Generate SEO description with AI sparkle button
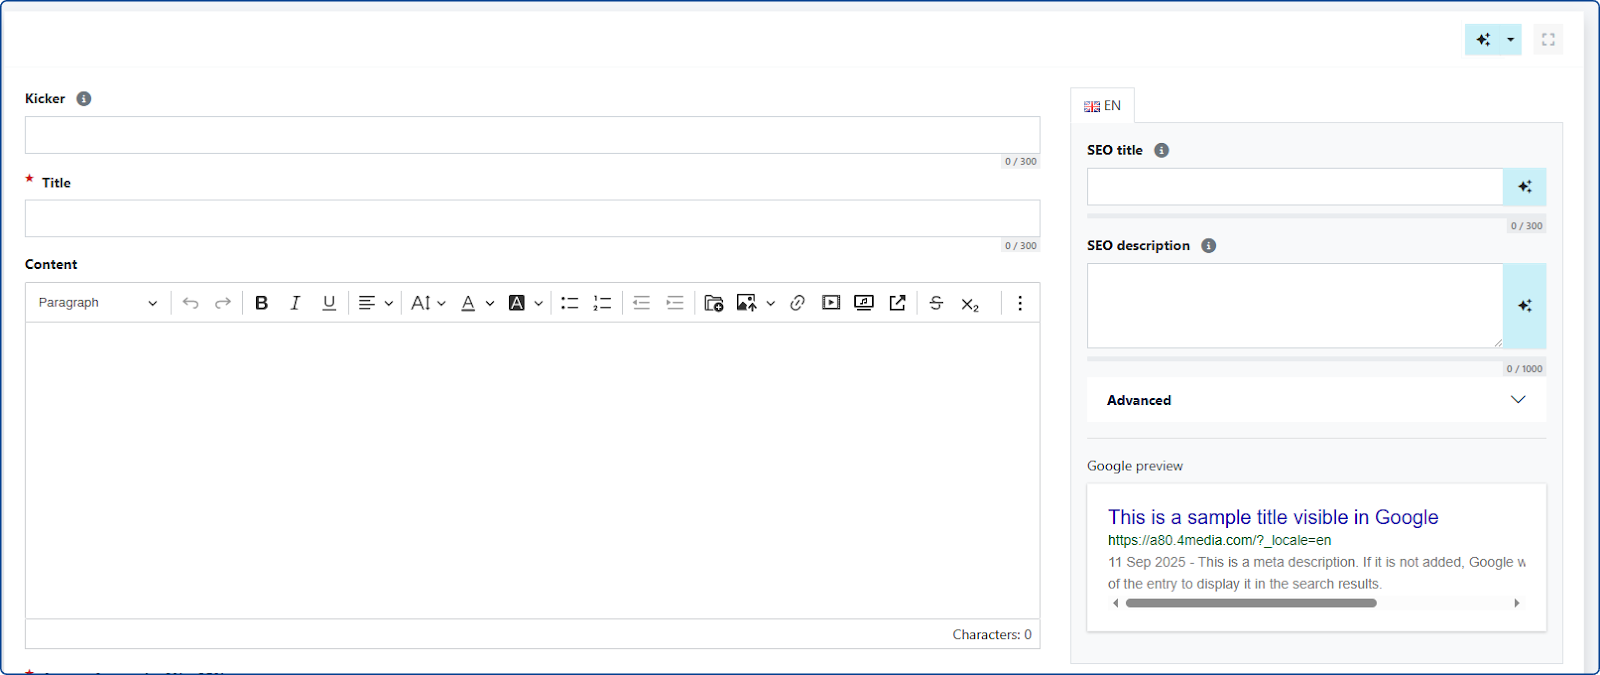The image size is (1600, 675). (x=1524, y=306)
